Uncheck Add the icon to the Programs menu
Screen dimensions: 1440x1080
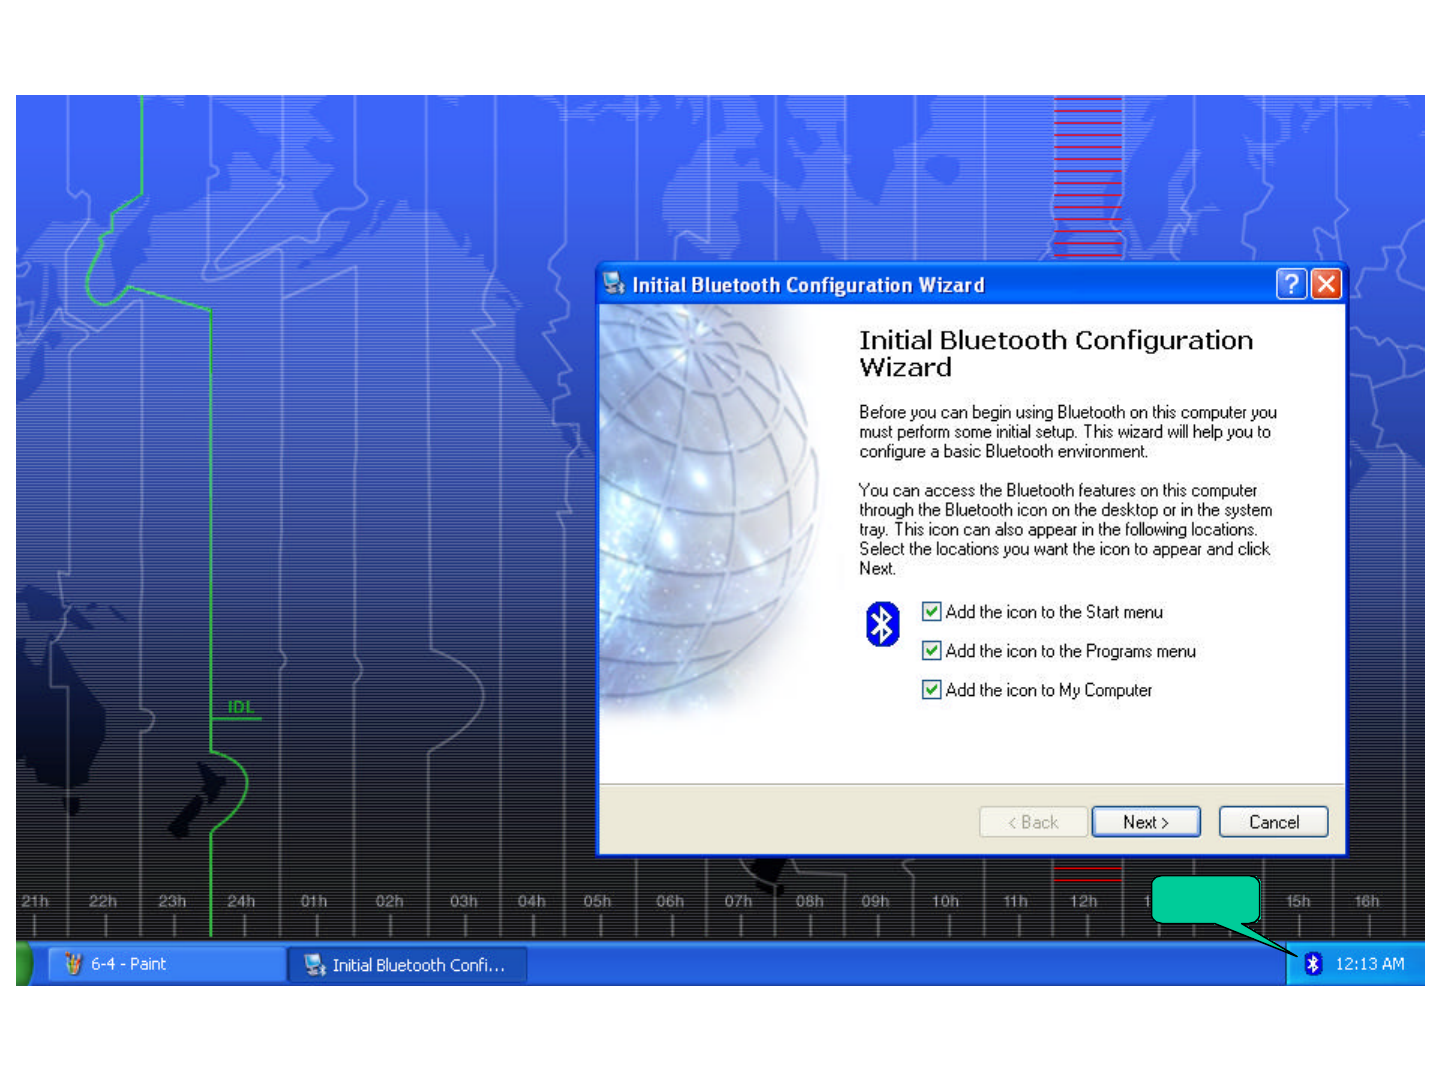point(931,650)
